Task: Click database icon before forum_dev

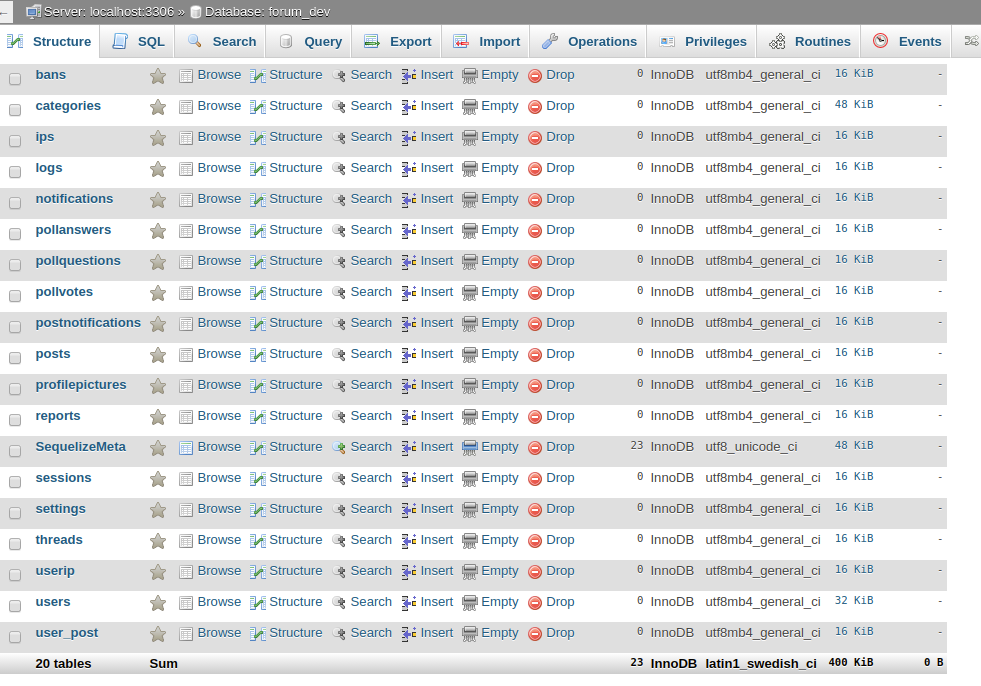Action: (195, 12)
